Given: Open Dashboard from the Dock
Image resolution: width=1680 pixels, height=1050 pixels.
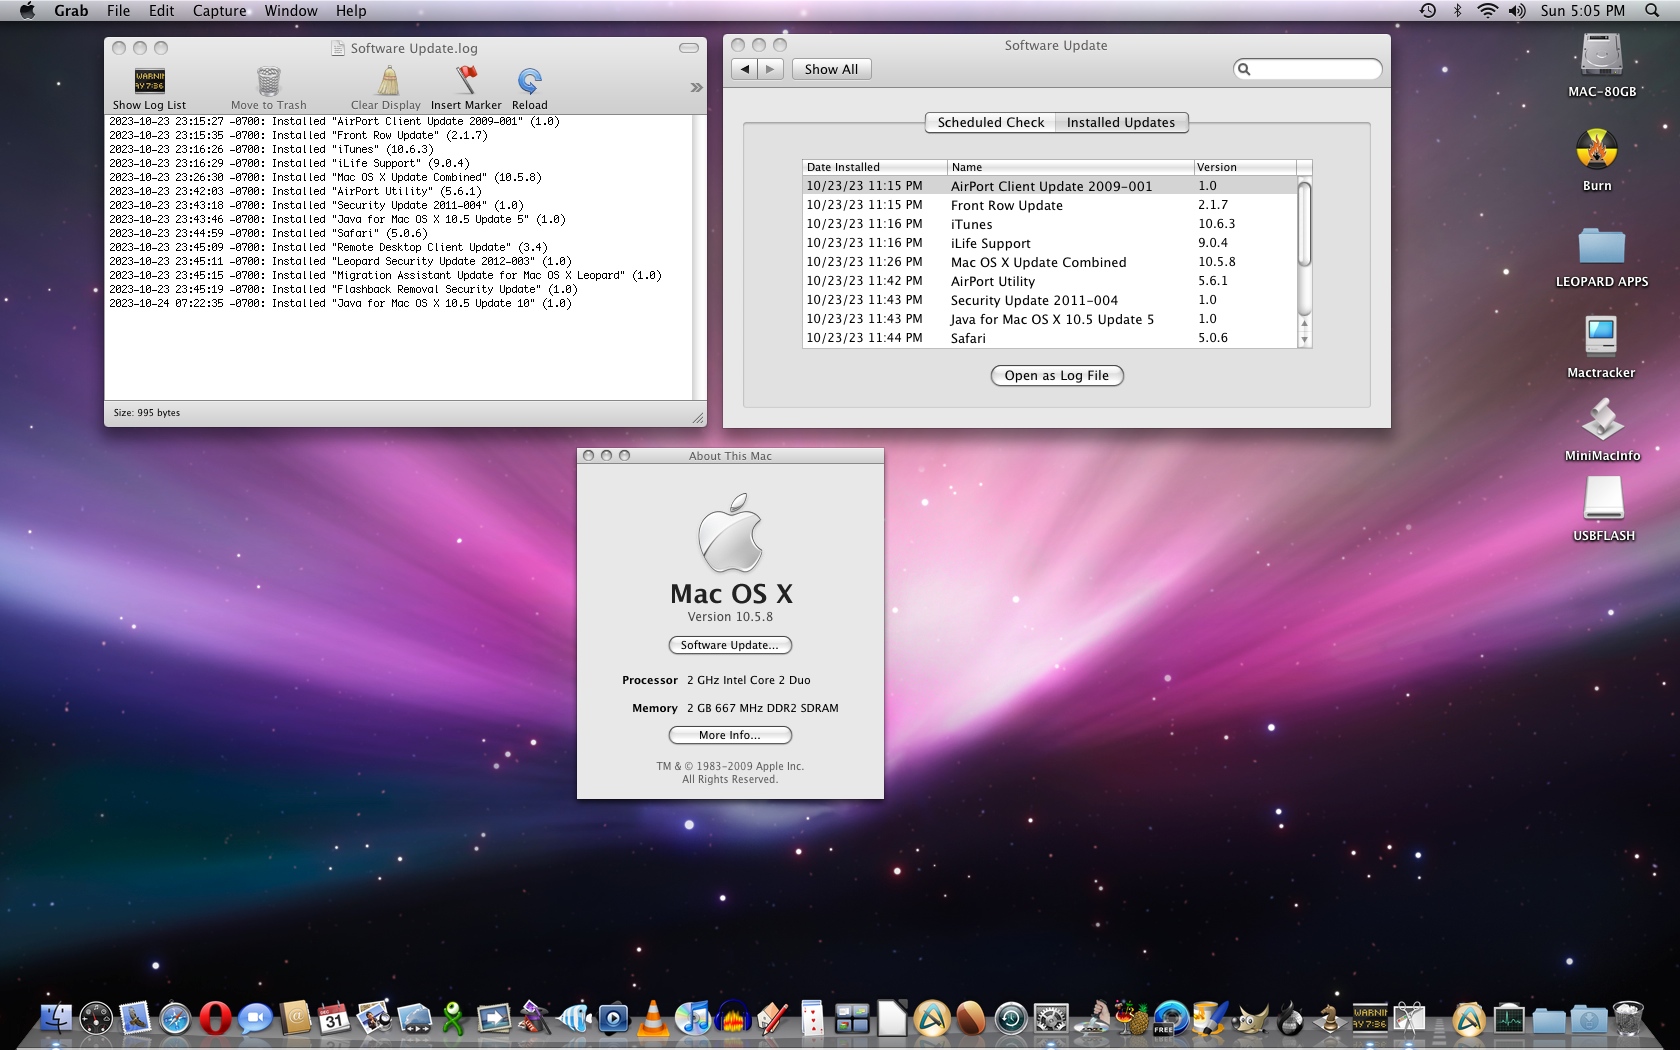Looking at the screenshot, I should (96, 1018).
